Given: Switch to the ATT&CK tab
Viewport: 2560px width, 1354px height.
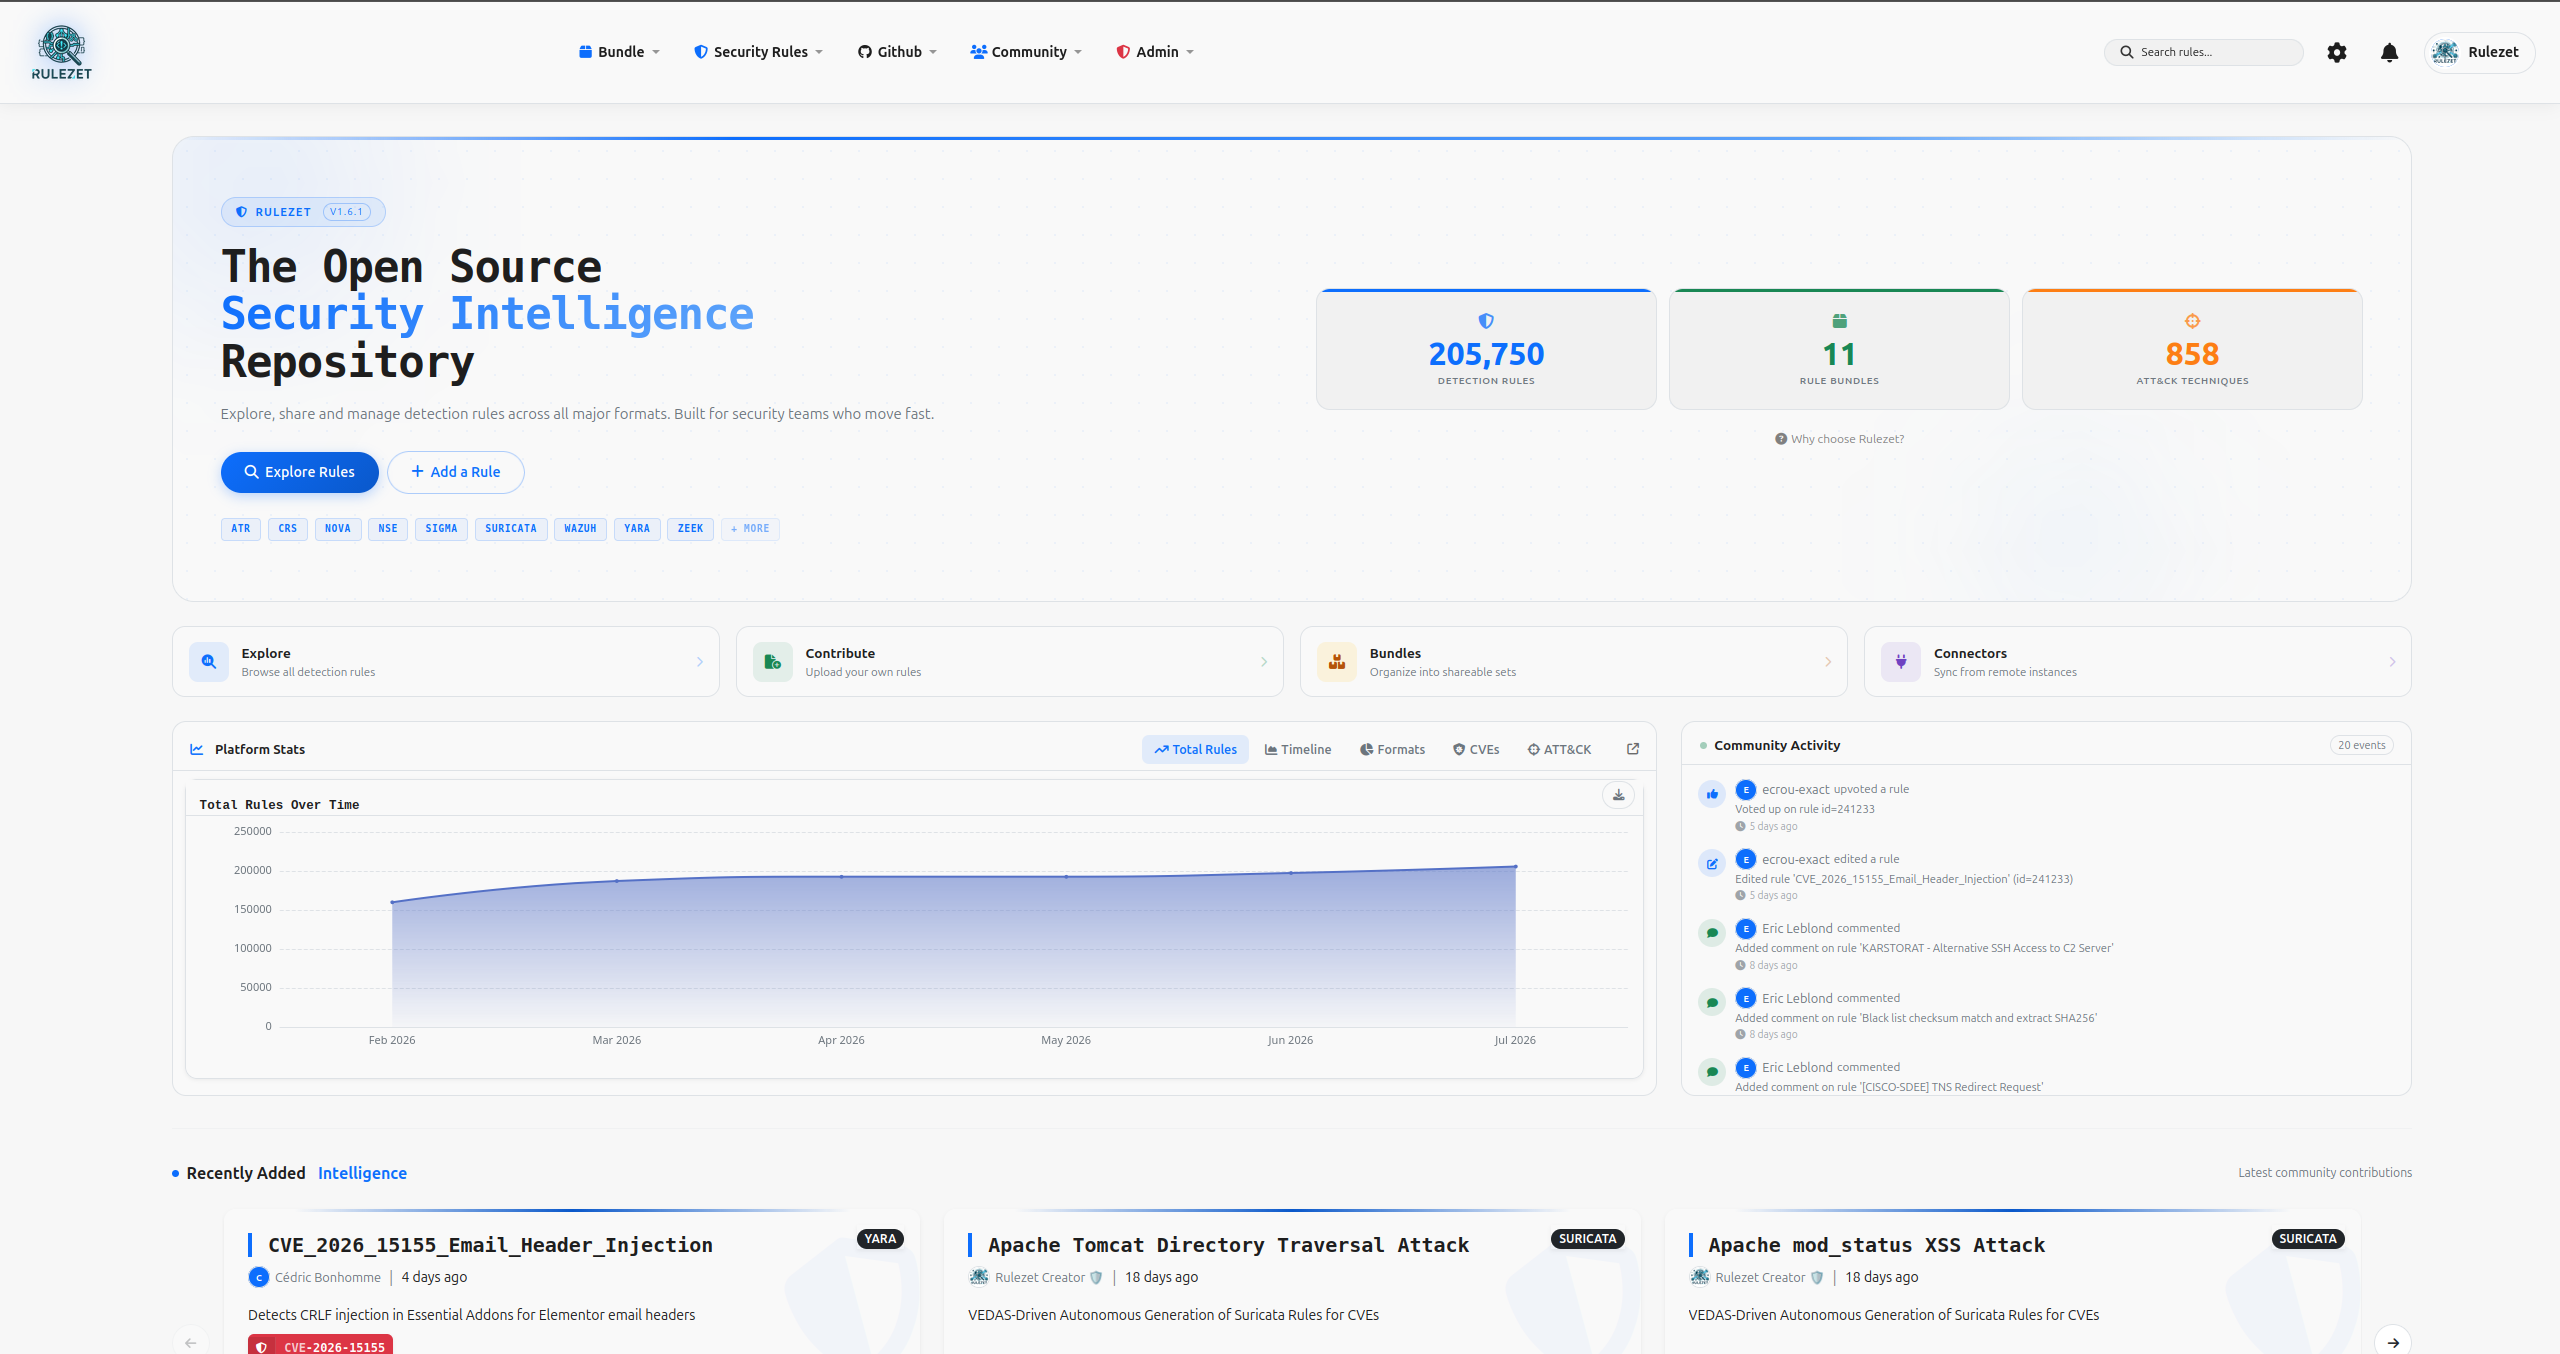Looking at the screenshot, I should pyautogui.click(x=1559, y=749).
